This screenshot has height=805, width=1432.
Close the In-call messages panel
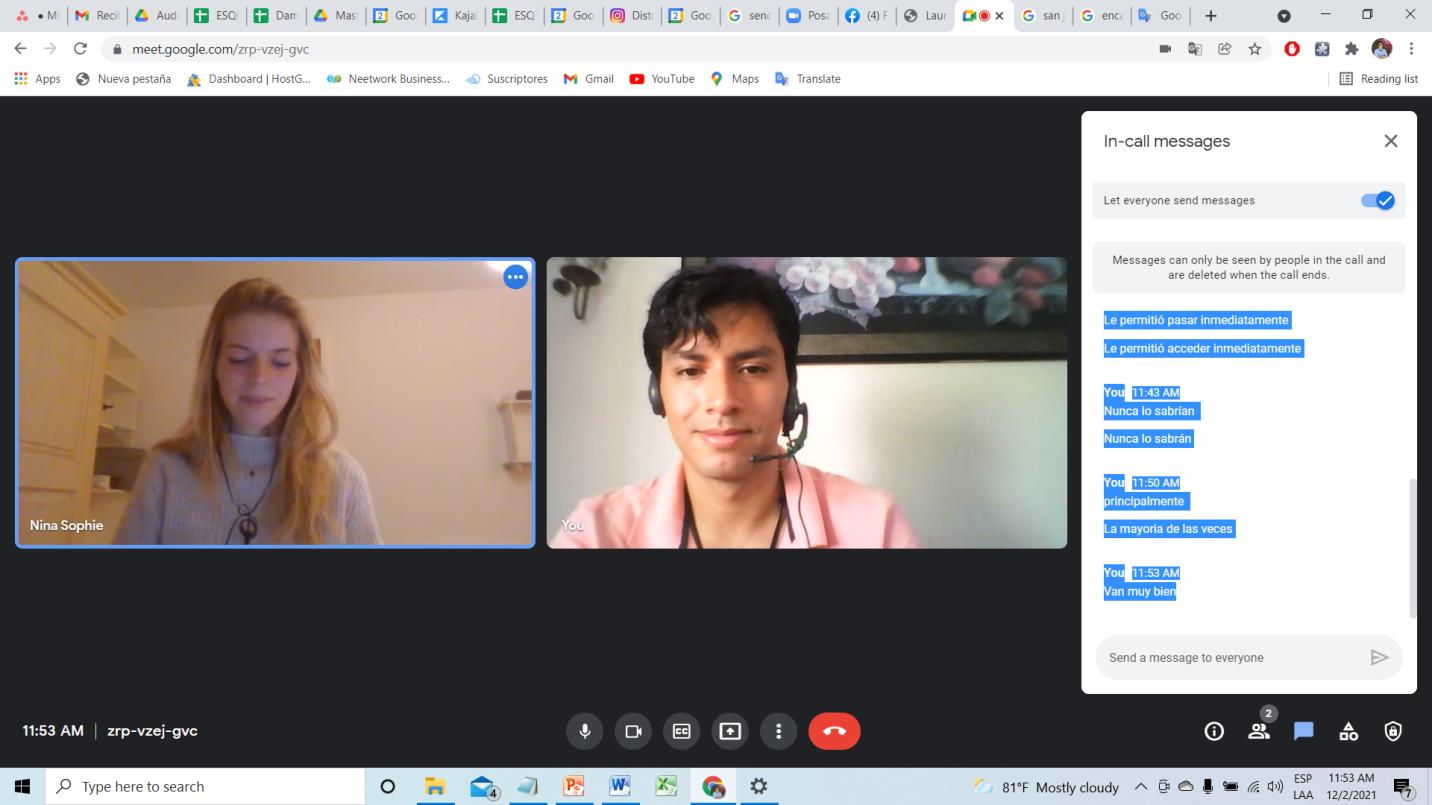[1390, 141]
